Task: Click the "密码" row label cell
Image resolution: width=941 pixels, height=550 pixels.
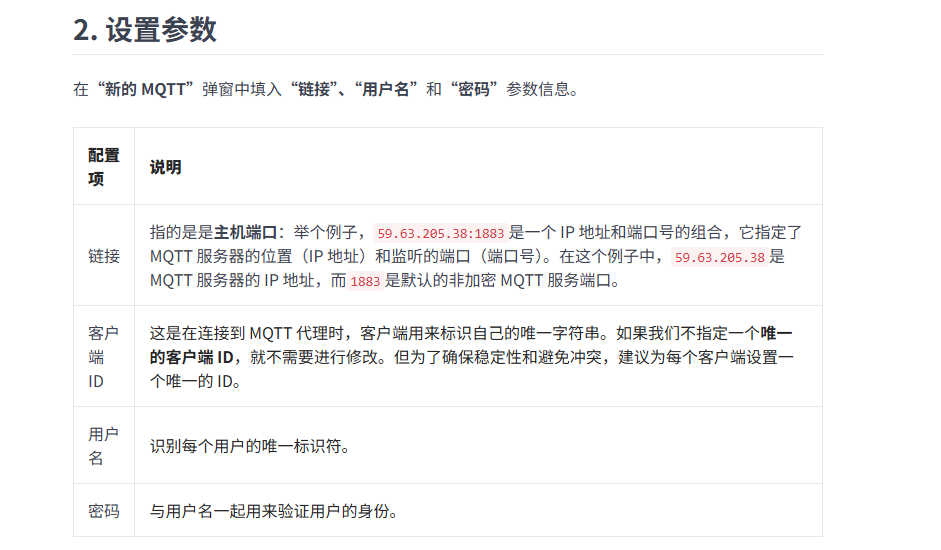Action: [x=104, y=511]
